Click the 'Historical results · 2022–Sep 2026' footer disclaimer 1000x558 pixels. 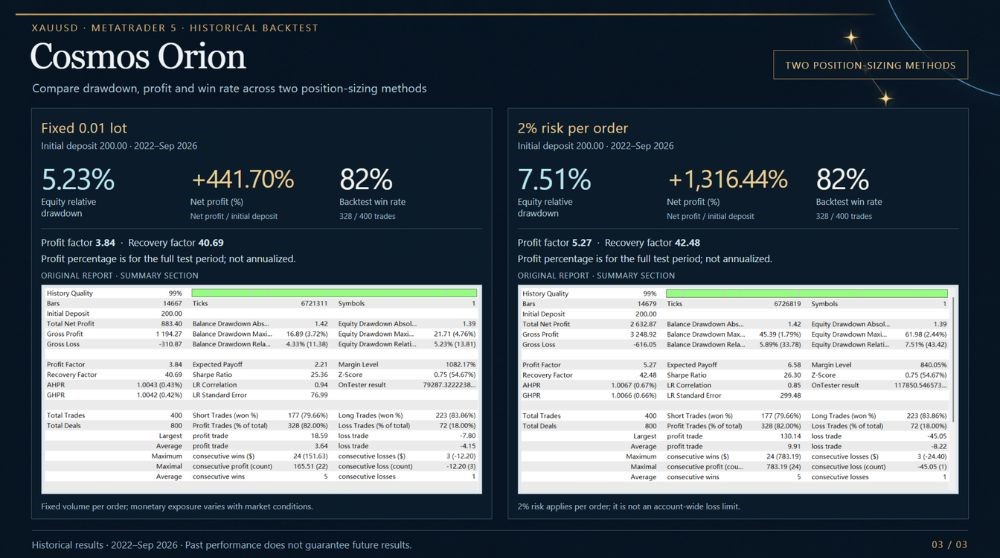point(221,545)
